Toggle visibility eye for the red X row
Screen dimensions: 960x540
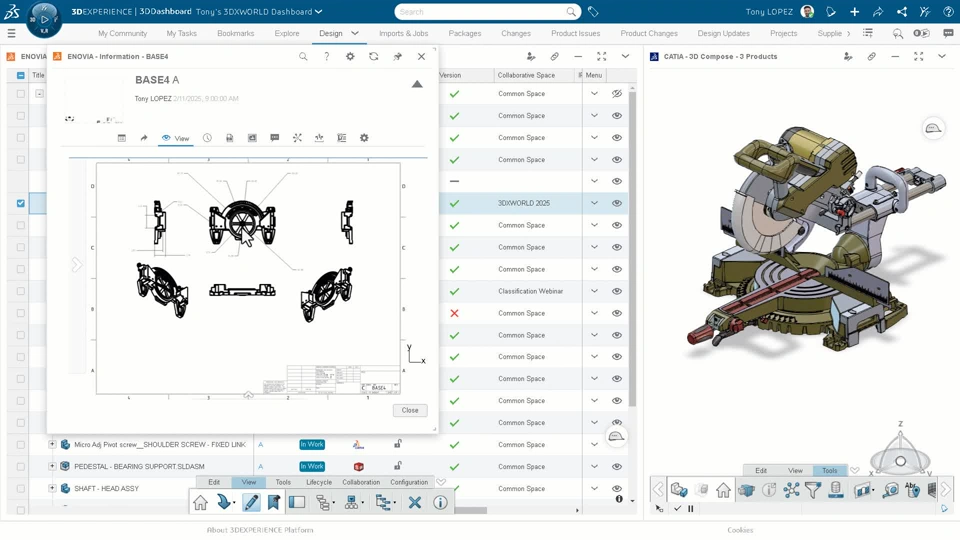[x=617, y=313]
